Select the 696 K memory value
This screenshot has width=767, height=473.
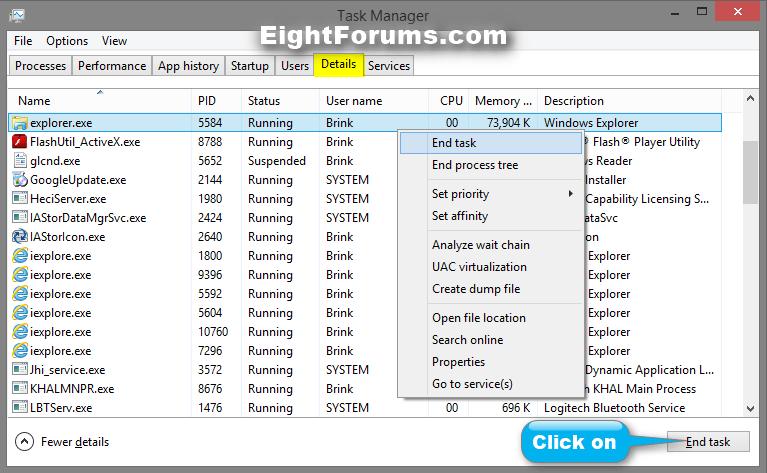pyautogui.click(x=516, y=408)
